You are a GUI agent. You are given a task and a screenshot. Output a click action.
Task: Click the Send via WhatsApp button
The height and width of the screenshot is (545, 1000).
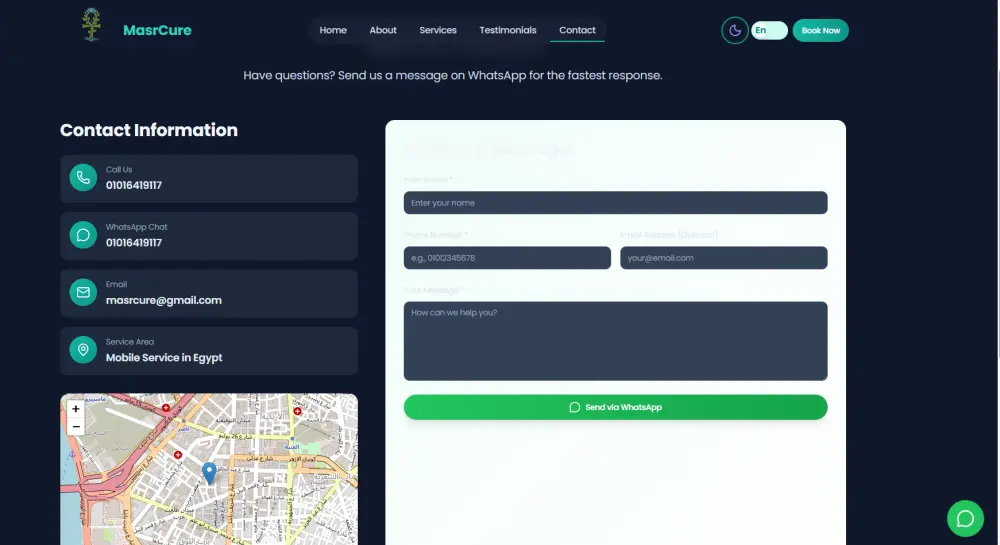[x=615, y=407]
